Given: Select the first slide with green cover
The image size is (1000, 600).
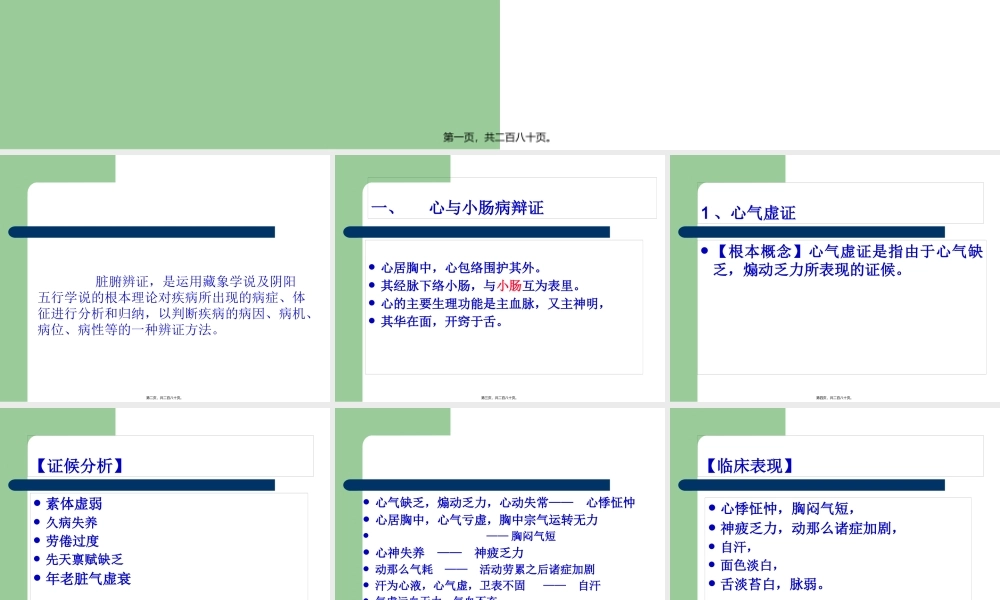Looking at the screenshot, I should (x=250, y=70).
